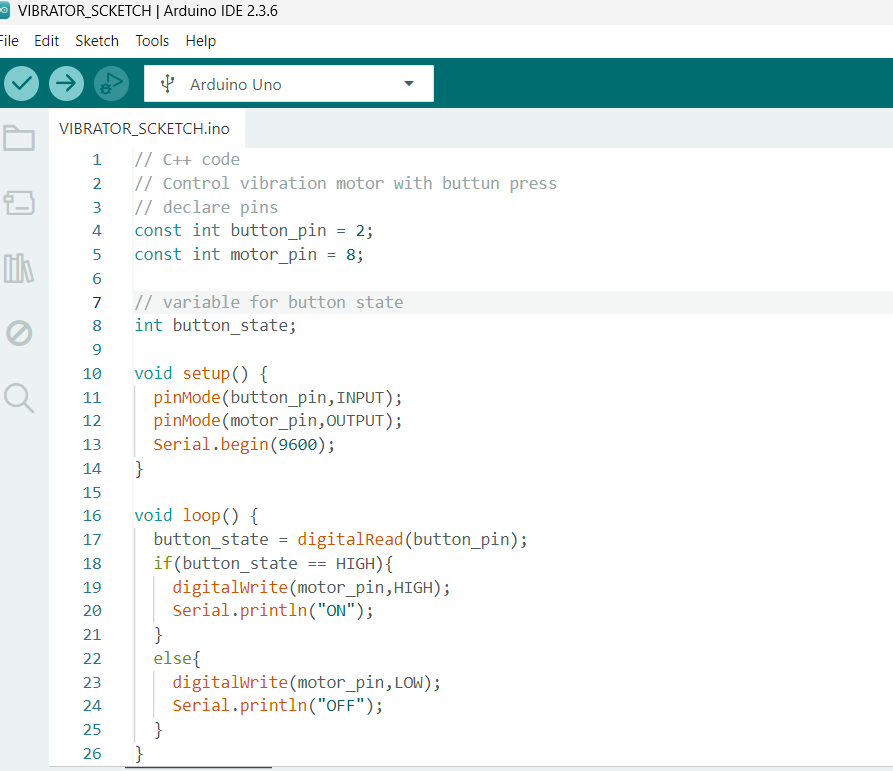The image size is (893, 771).
Task: Open the Sketch menu
Action: point(97,41)
